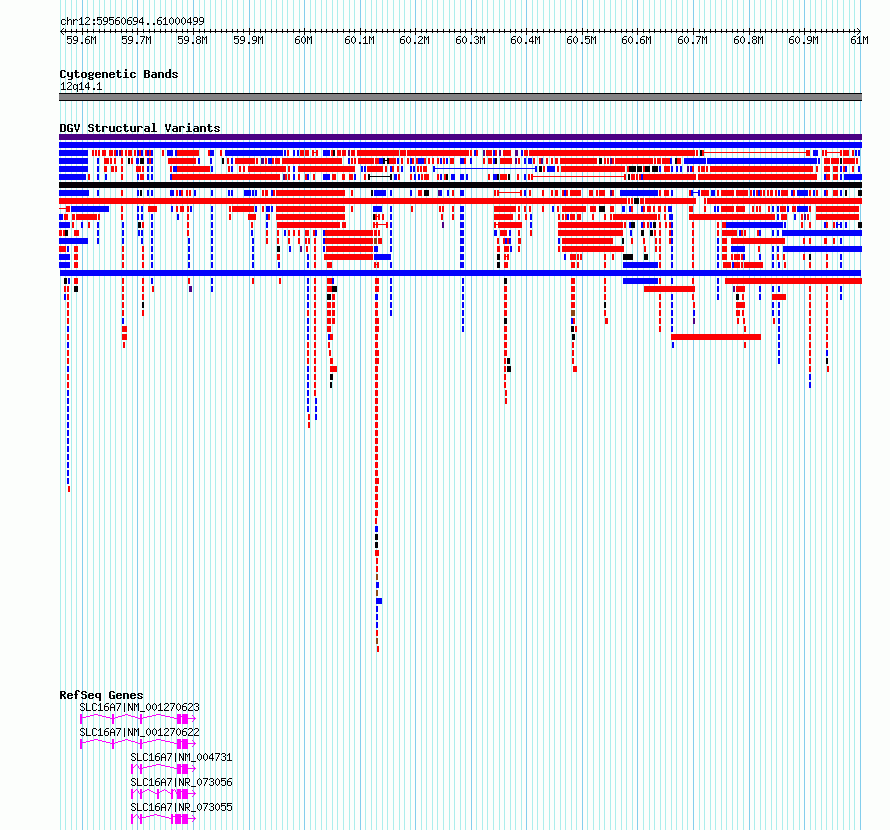The height and width of the screenshot is (830, 890).
Task: Open the DGV Structural Variants track title
Action: point(140,128)
